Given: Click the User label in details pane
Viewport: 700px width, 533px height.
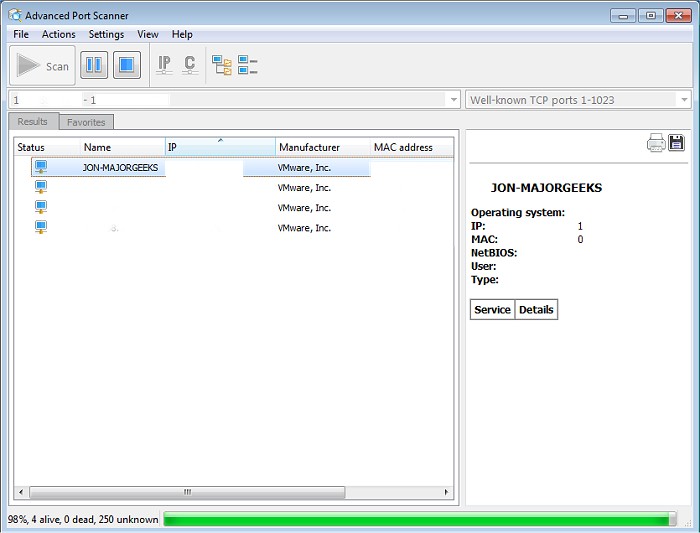Looking at the screenshot, I should tap(483, 266).
